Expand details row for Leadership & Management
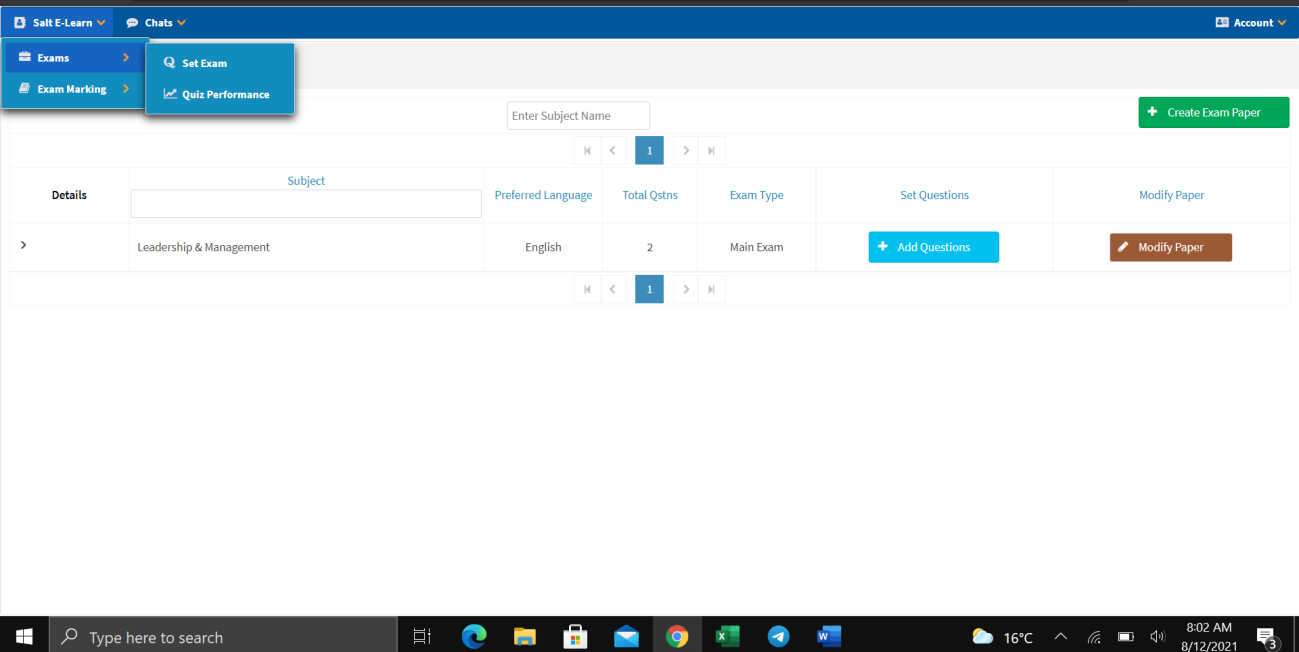 [x=23, y=245]
